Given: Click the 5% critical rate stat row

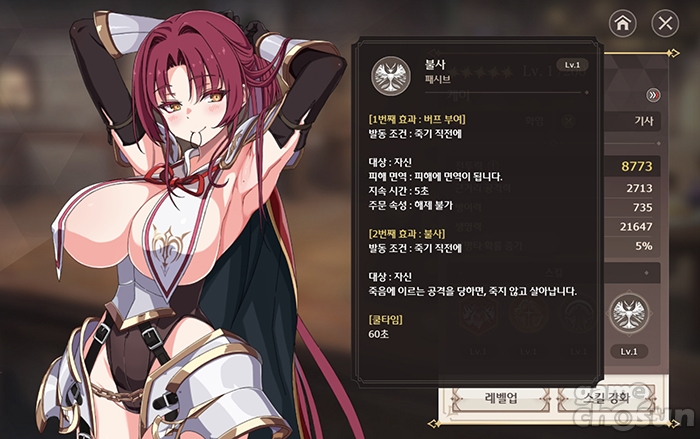Looking at the screenshot, I should (632, 246).
